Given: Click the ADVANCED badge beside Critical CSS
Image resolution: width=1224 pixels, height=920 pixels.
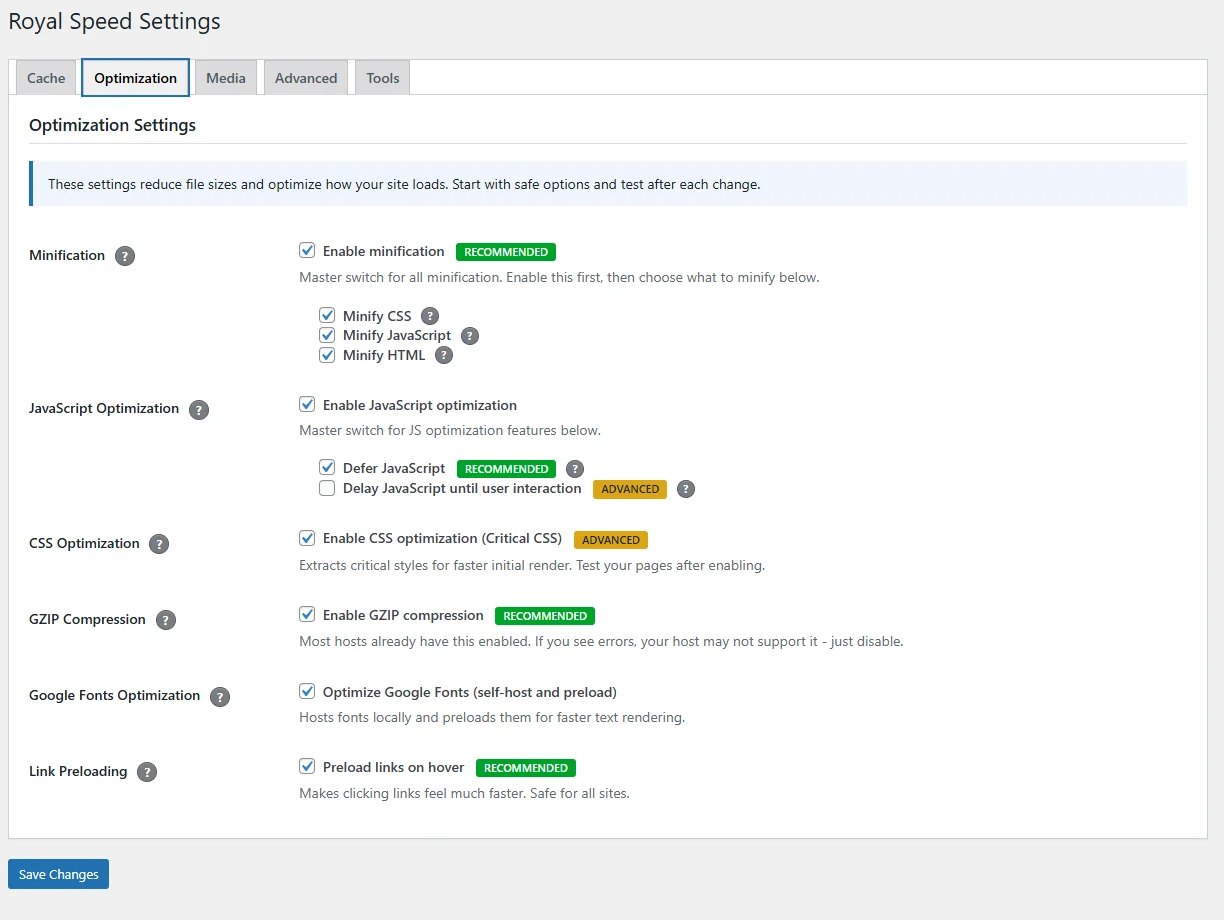Looking at the screenshot, I should 610,539.
